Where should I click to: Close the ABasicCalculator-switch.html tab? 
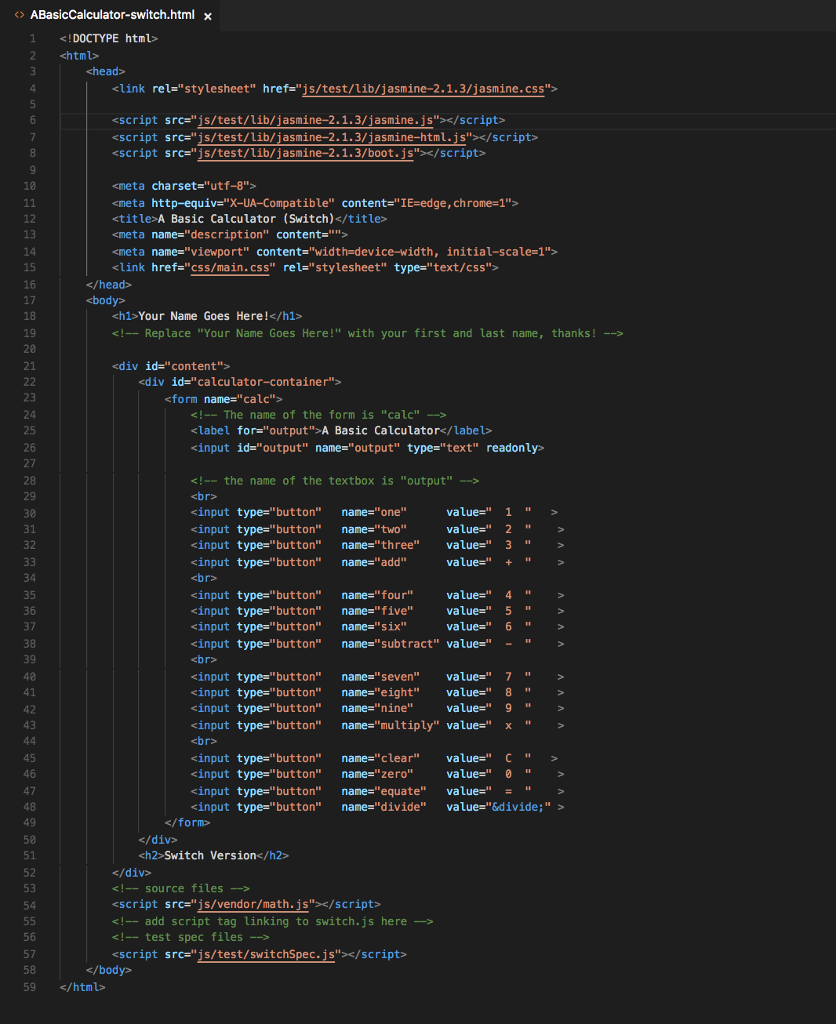(x=207, y=16)
